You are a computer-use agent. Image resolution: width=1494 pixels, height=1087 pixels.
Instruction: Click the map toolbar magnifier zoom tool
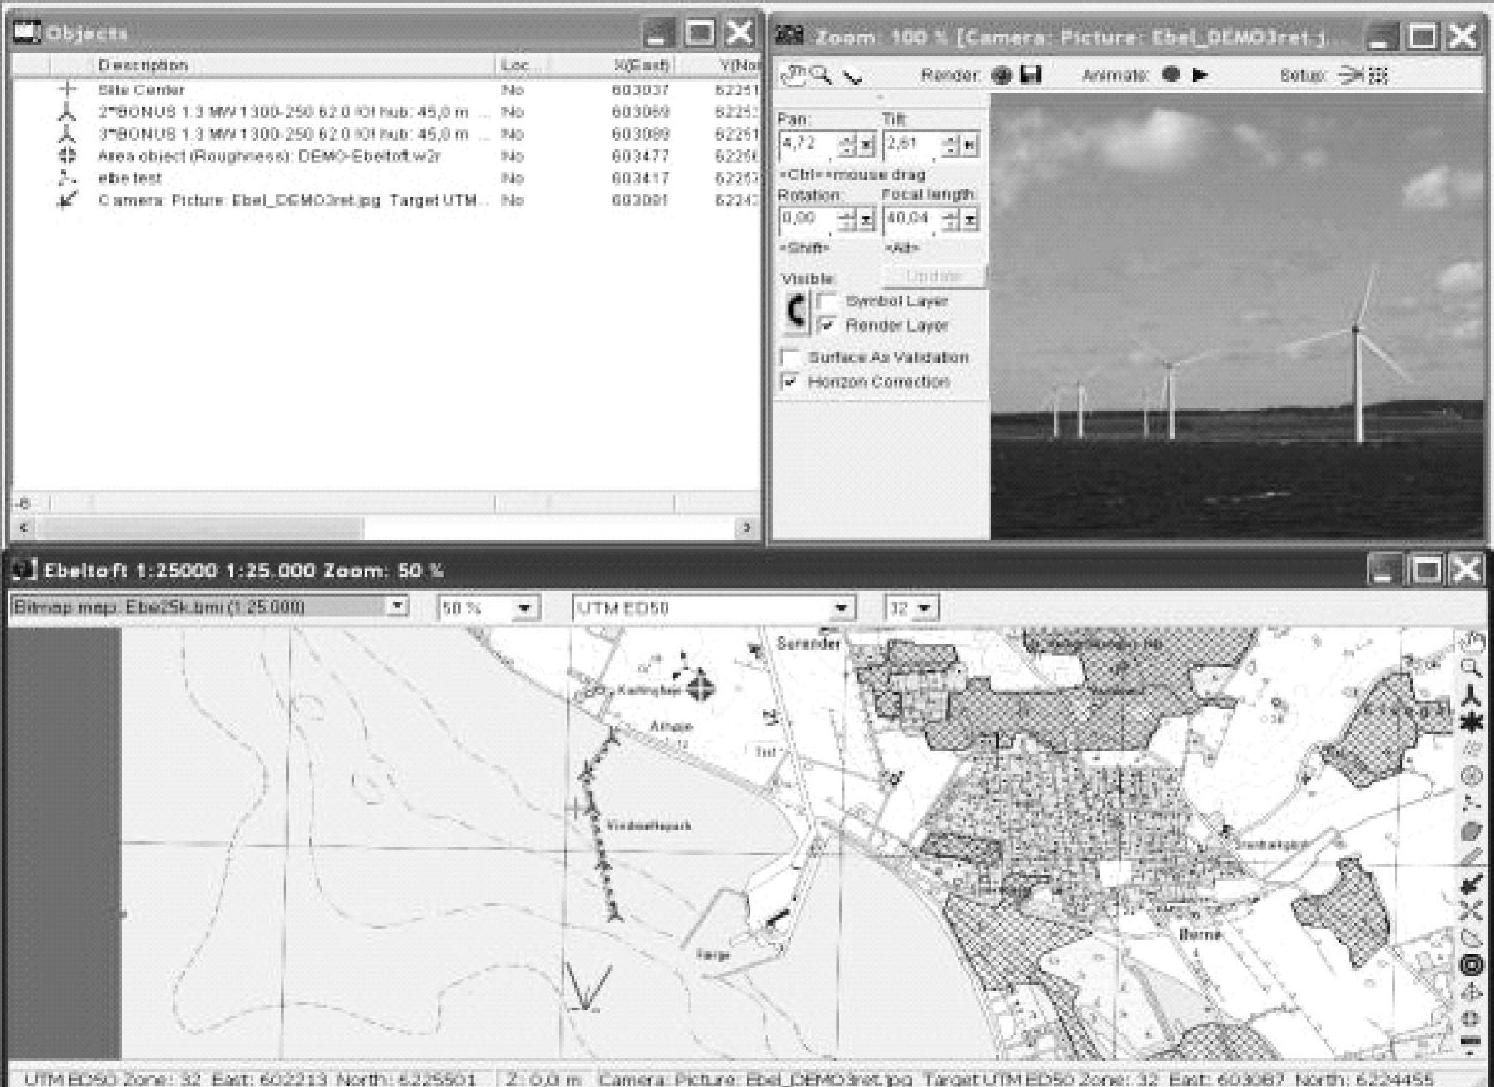tap(1471, 667)
